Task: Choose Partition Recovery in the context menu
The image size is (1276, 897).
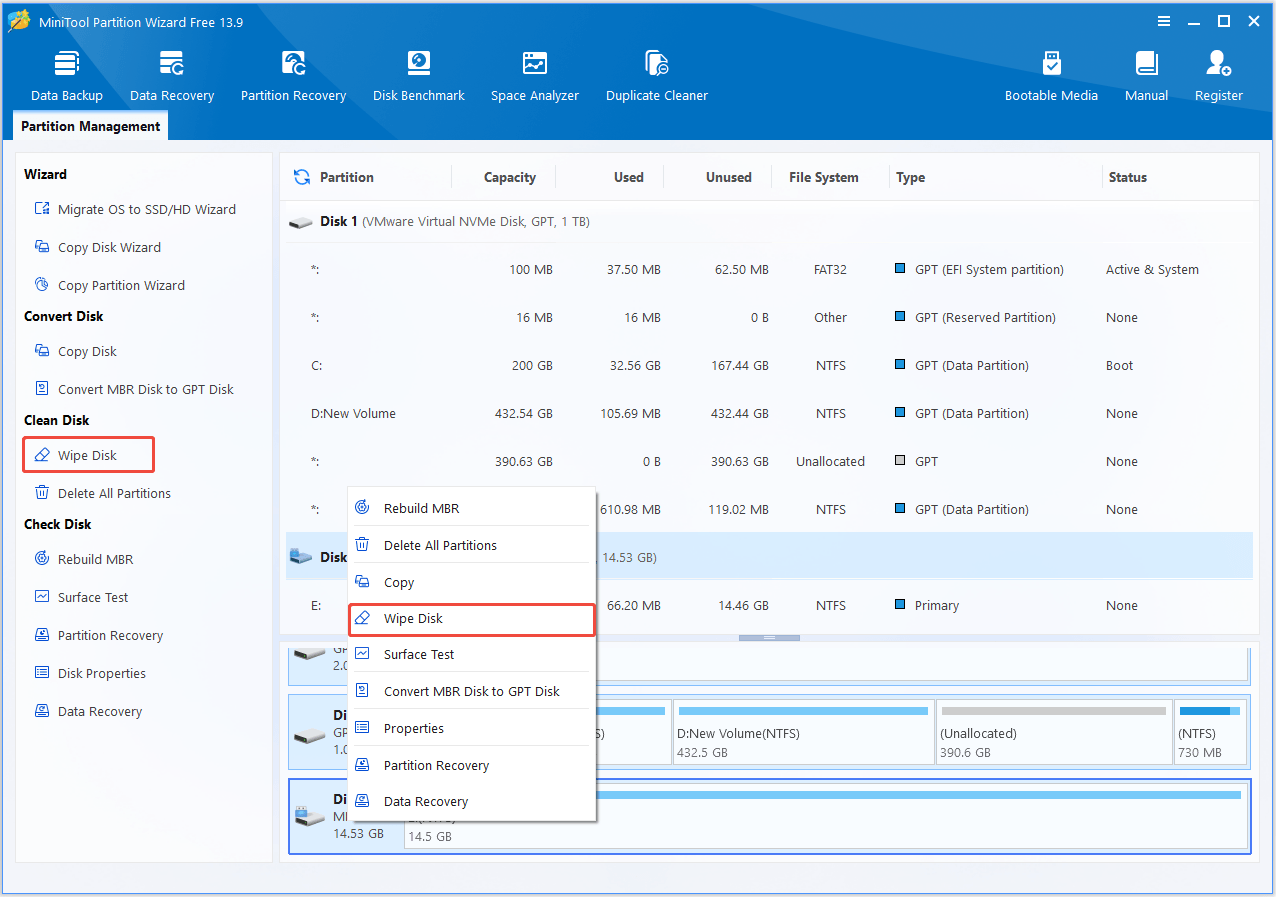Action: 471,765
